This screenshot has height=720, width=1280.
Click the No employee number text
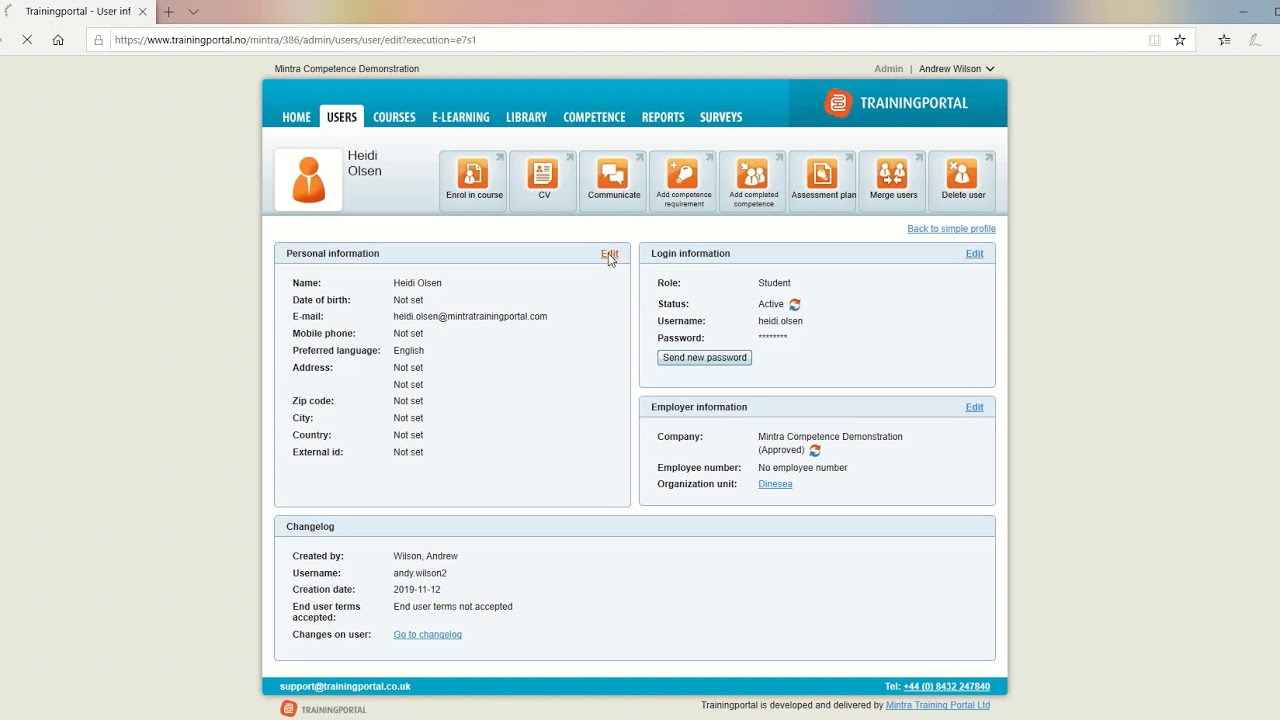(x=802, y=468)
